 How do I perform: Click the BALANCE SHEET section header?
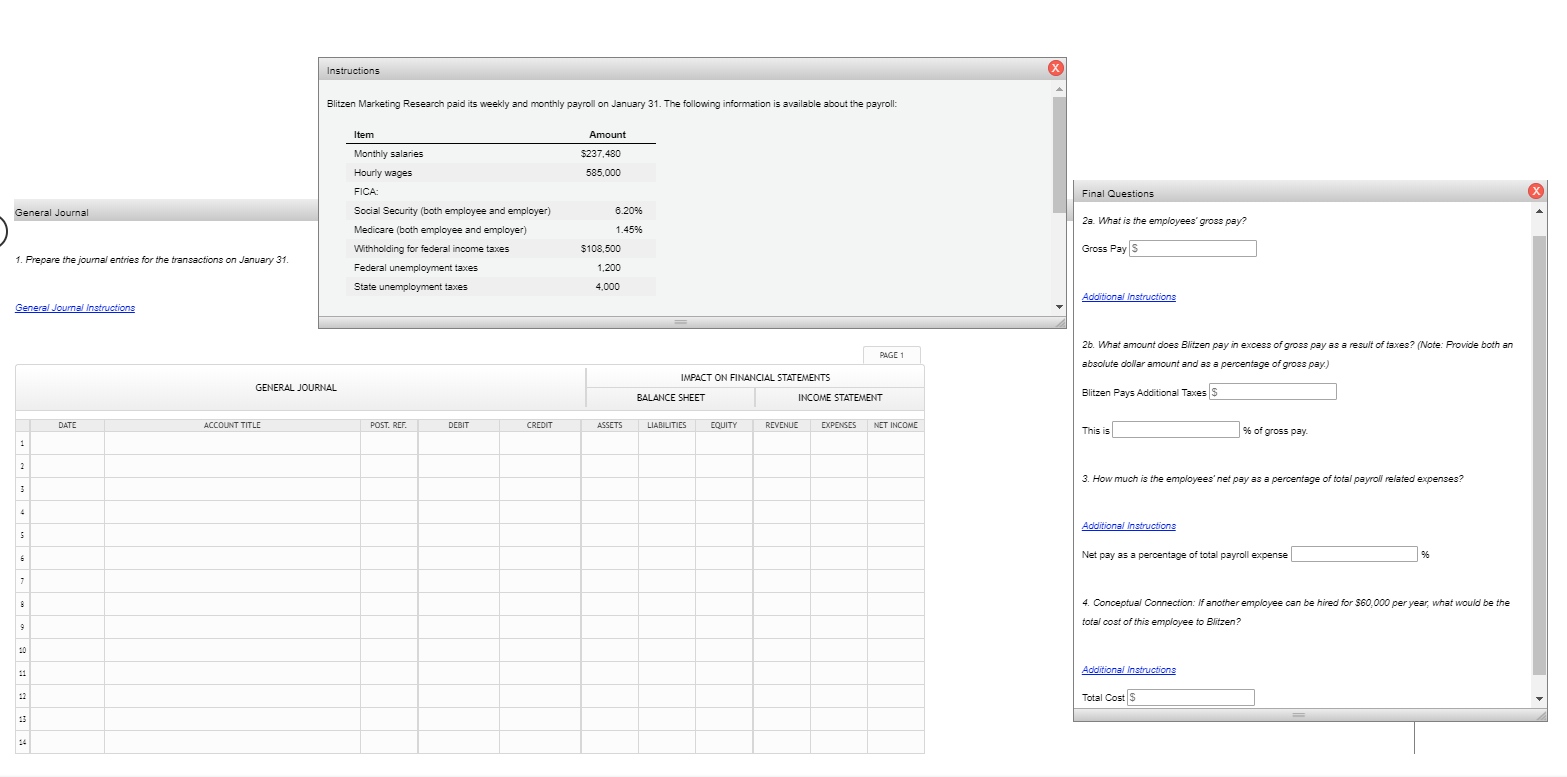[670, 398]
